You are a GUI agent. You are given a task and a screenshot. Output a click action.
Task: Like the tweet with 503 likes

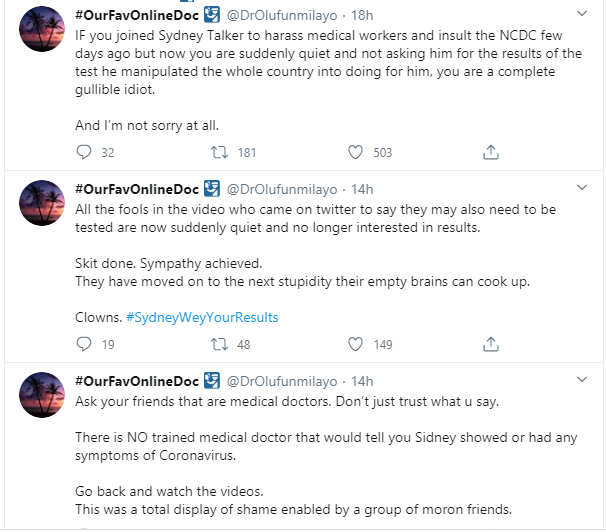pos(355,152)
